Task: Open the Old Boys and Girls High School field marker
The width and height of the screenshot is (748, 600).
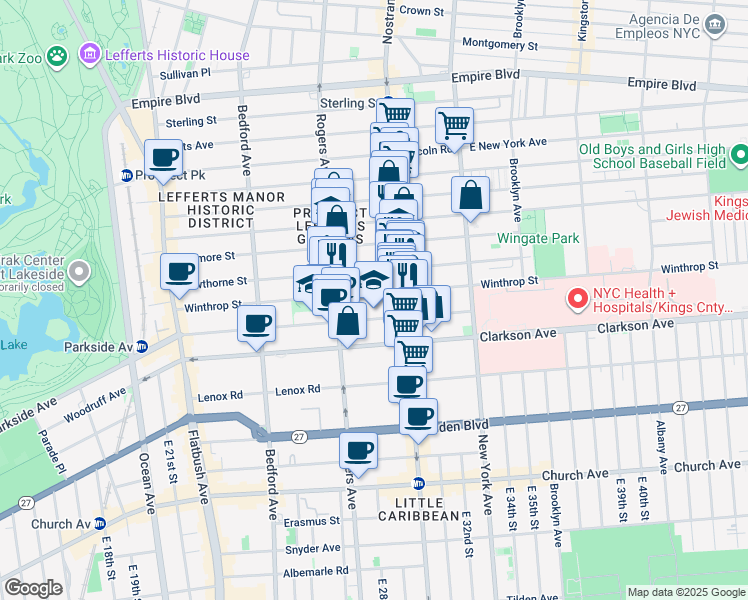Action: (x=740, y=156)
